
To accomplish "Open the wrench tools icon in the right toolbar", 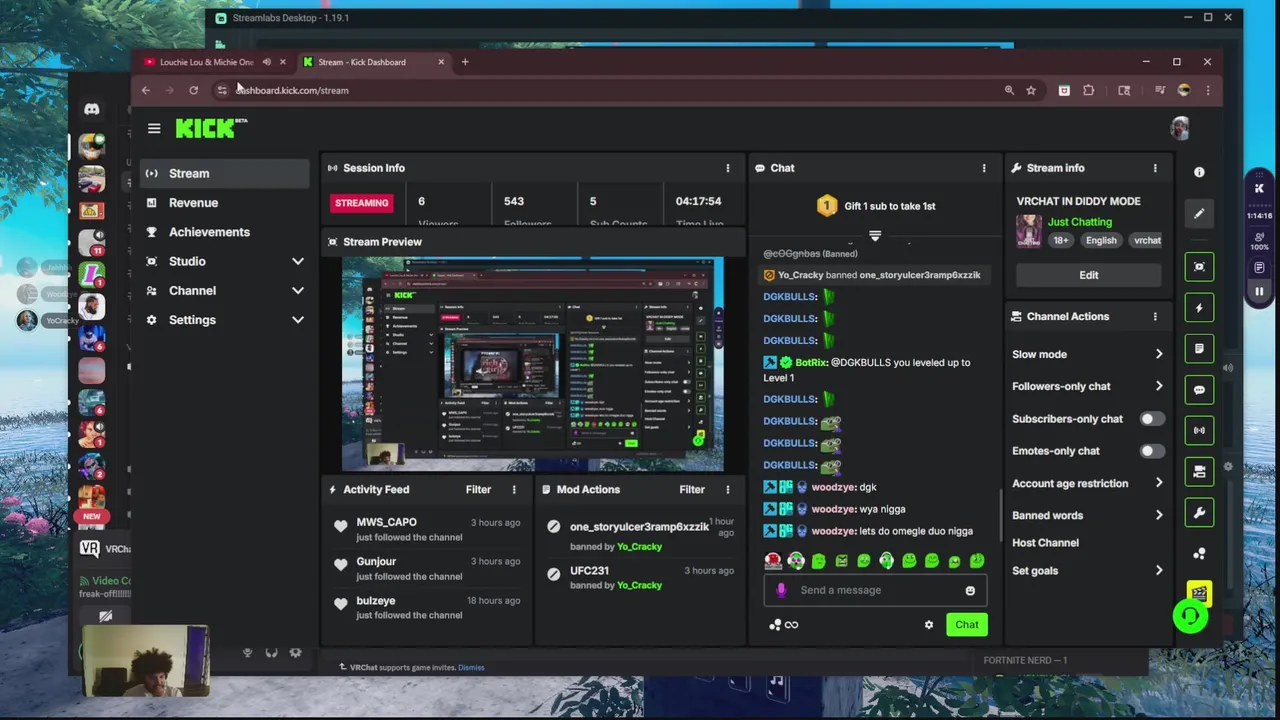I will click(1199, 513).
